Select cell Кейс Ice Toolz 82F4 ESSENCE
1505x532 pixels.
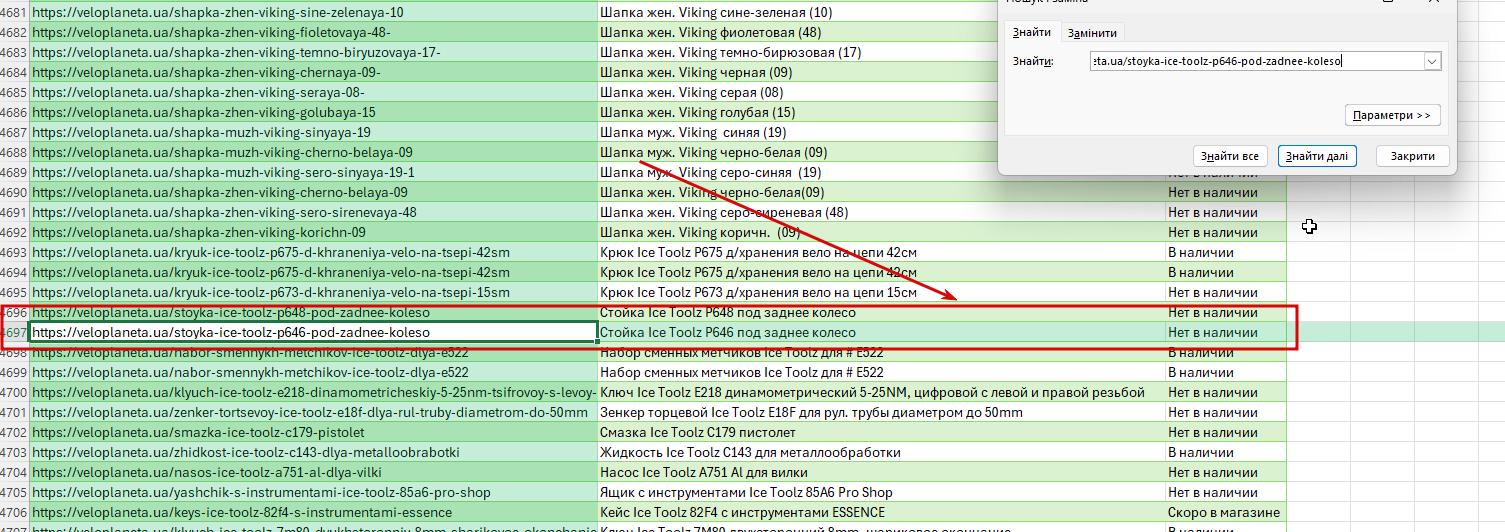[x=881, y=512]
